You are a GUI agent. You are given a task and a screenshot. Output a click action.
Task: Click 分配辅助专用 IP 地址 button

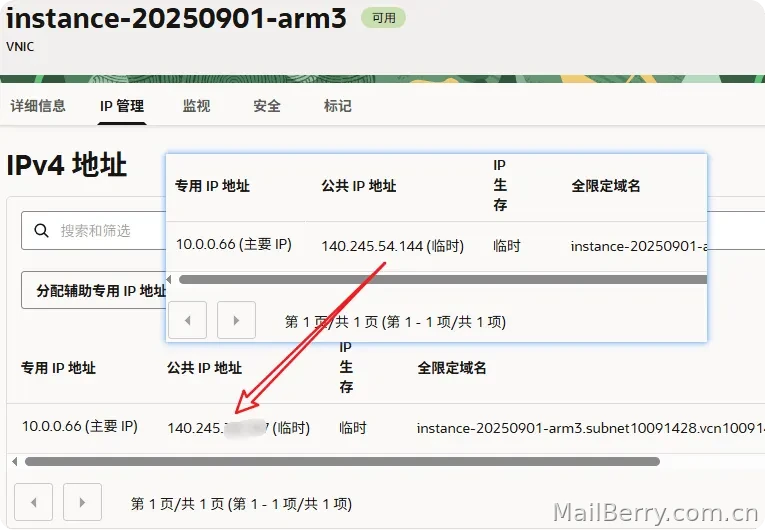tap(94, 290)
